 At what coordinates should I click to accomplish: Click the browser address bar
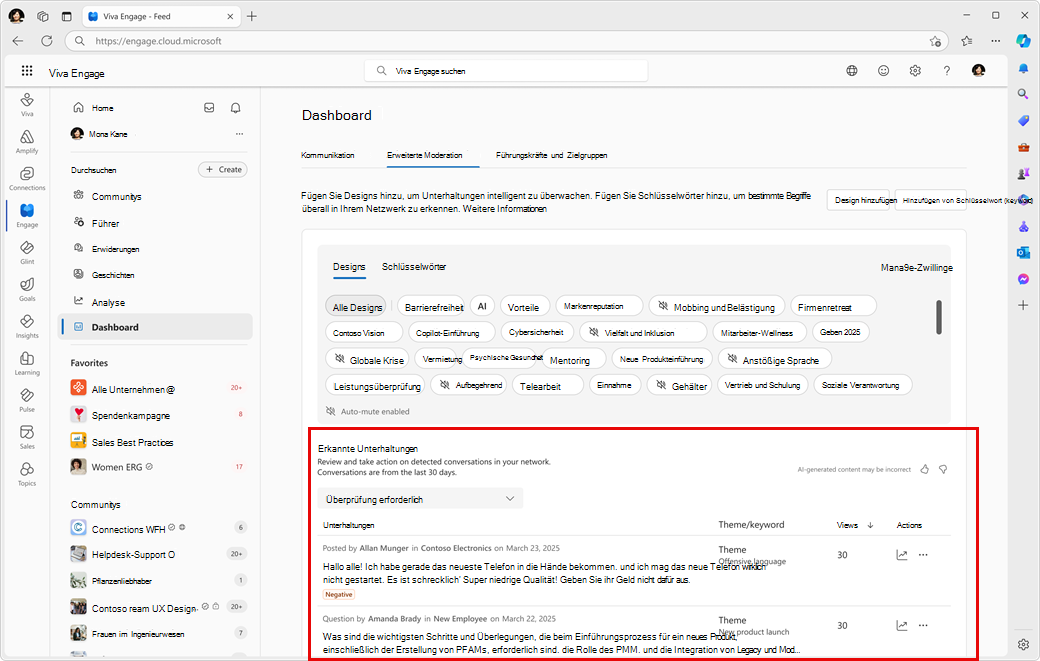pyautogui.click(x=507, y=41)
